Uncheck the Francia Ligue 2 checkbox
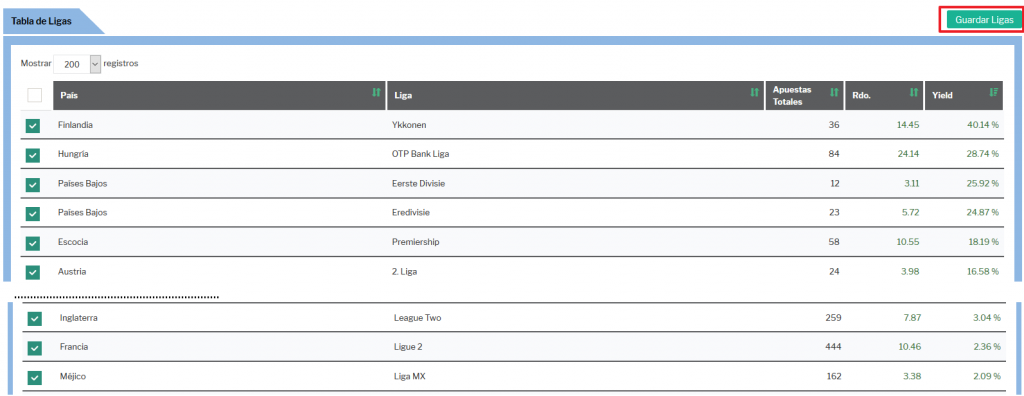The height and width of the screenshot is (396, 1024). pyautogui.click(x=35, y=348)
